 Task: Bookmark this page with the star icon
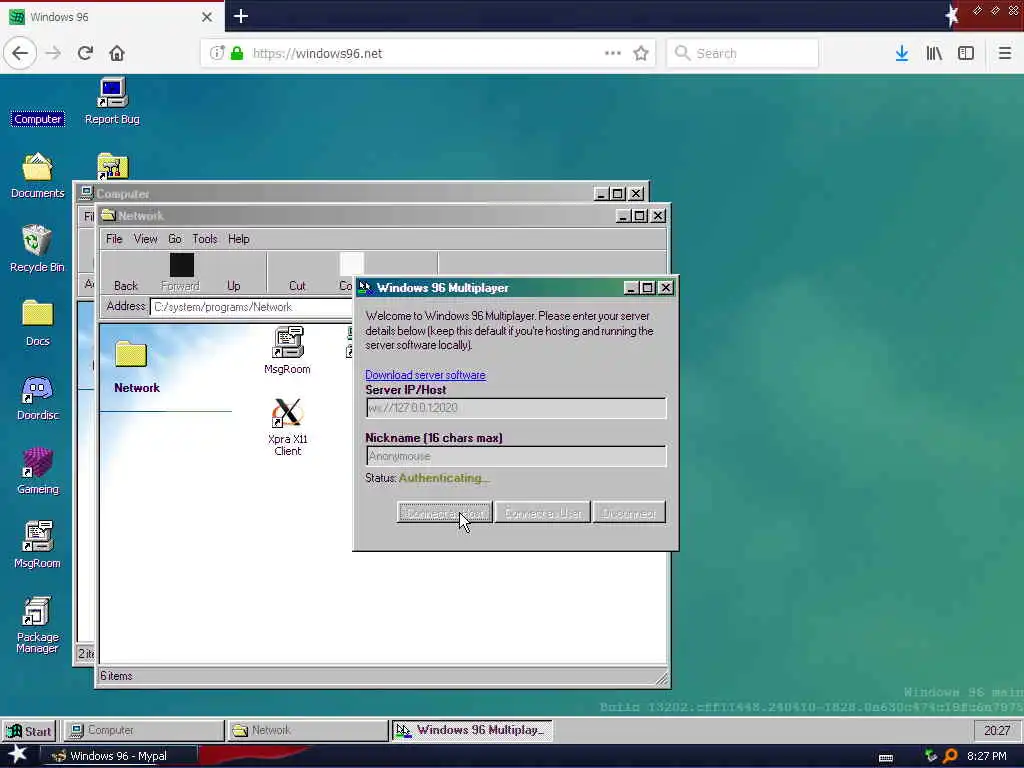tap(641, 54)
